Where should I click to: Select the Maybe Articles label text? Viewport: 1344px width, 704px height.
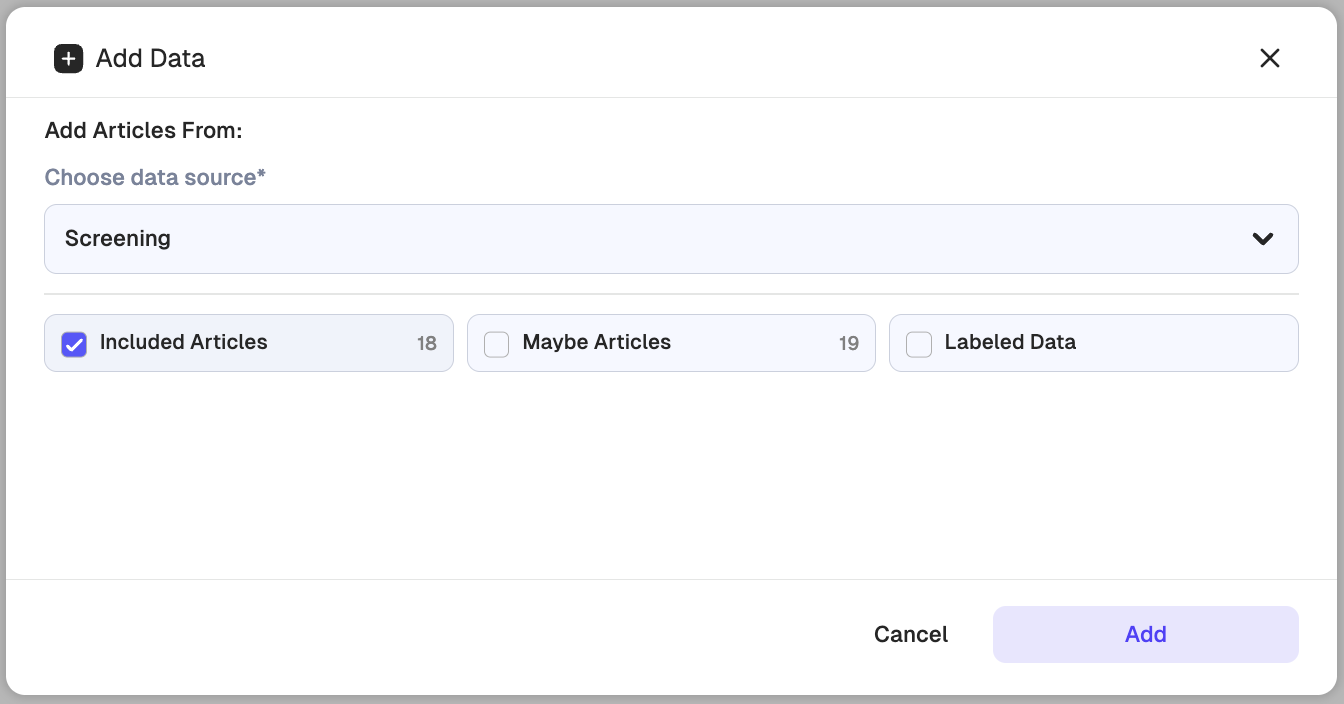click(596, 342)
